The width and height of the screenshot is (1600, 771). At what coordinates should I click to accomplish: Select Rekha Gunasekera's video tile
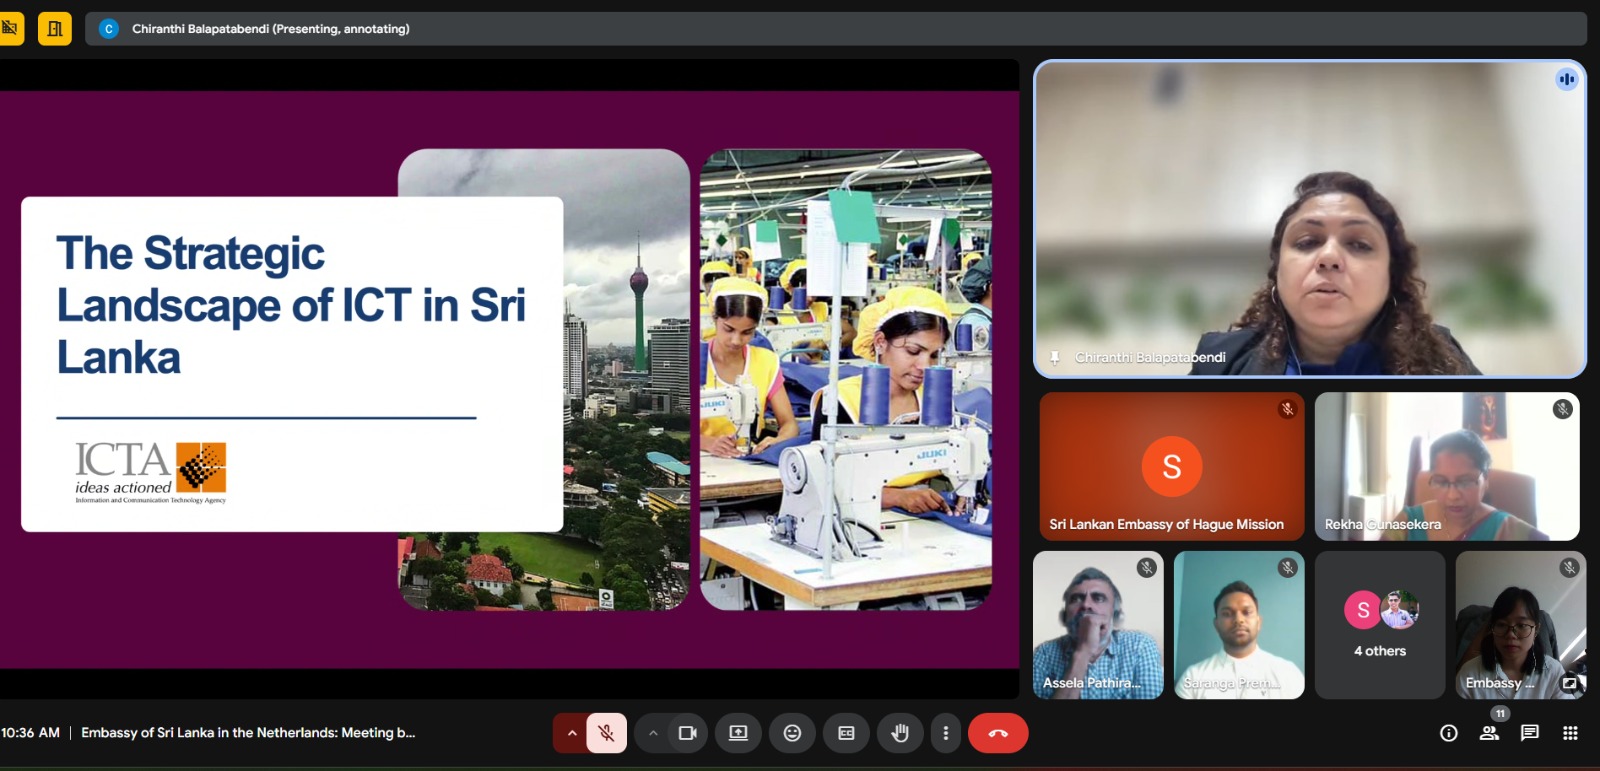pos(1447,466)
